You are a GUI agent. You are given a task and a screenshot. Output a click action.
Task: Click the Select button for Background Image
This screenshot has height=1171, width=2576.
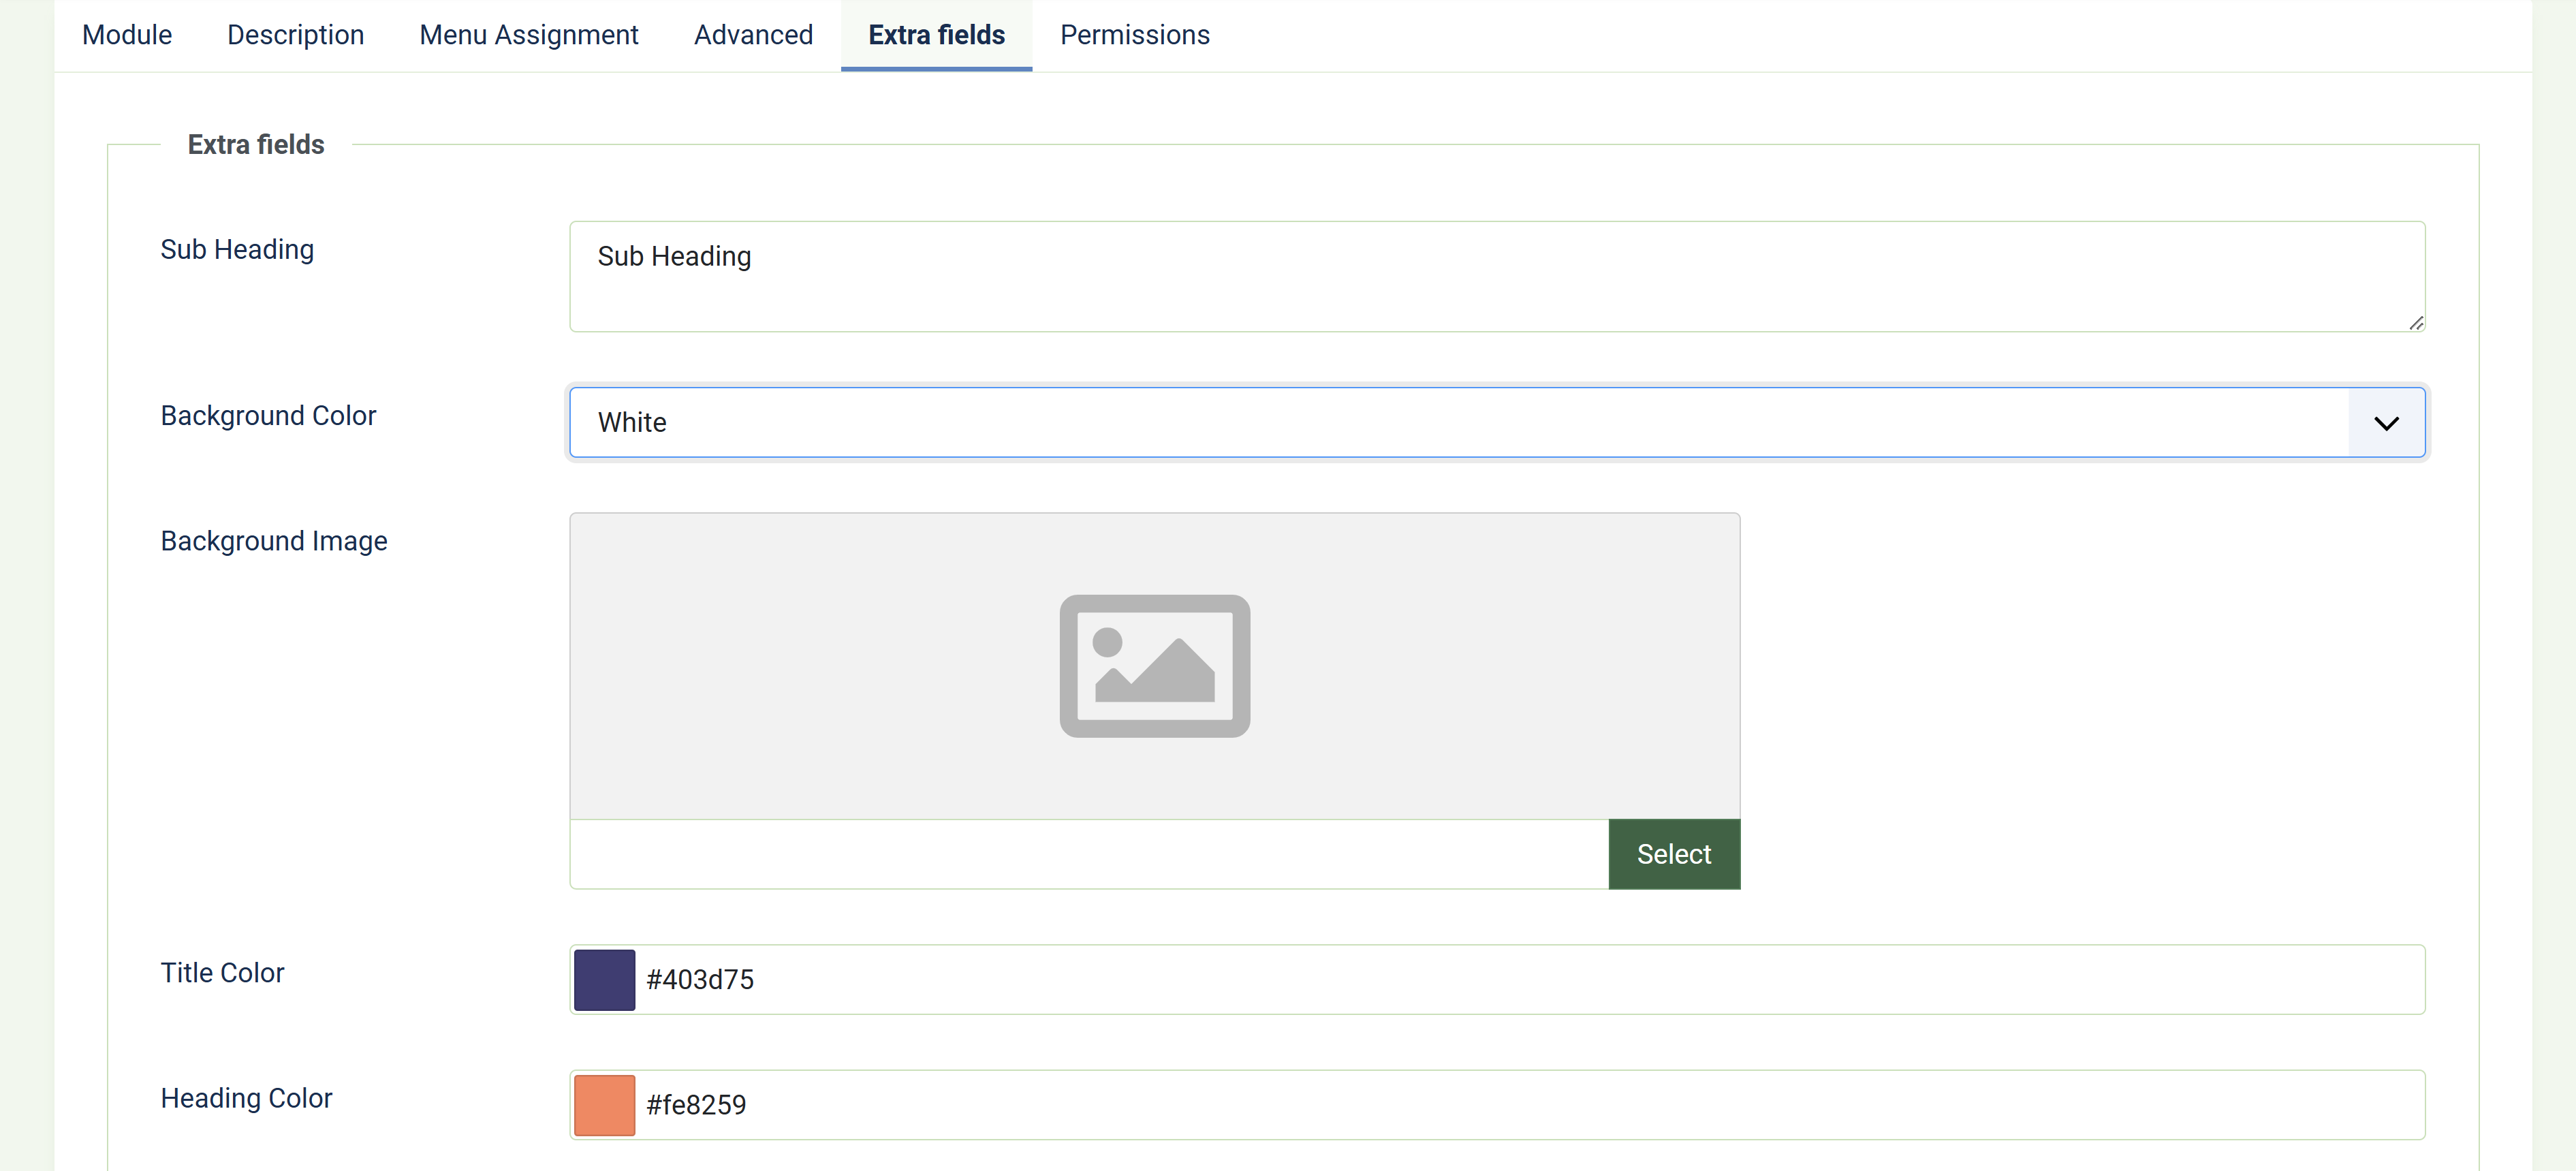coord(1674,854)
